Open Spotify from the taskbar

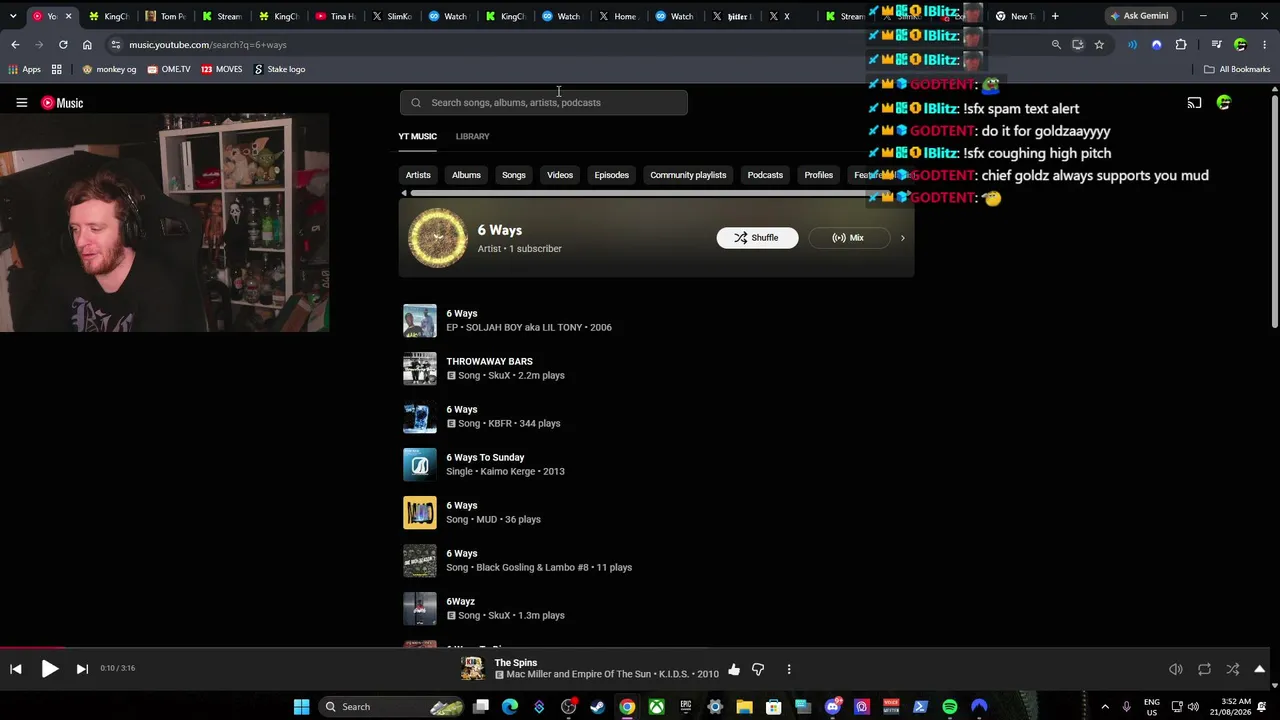[950, 707]
